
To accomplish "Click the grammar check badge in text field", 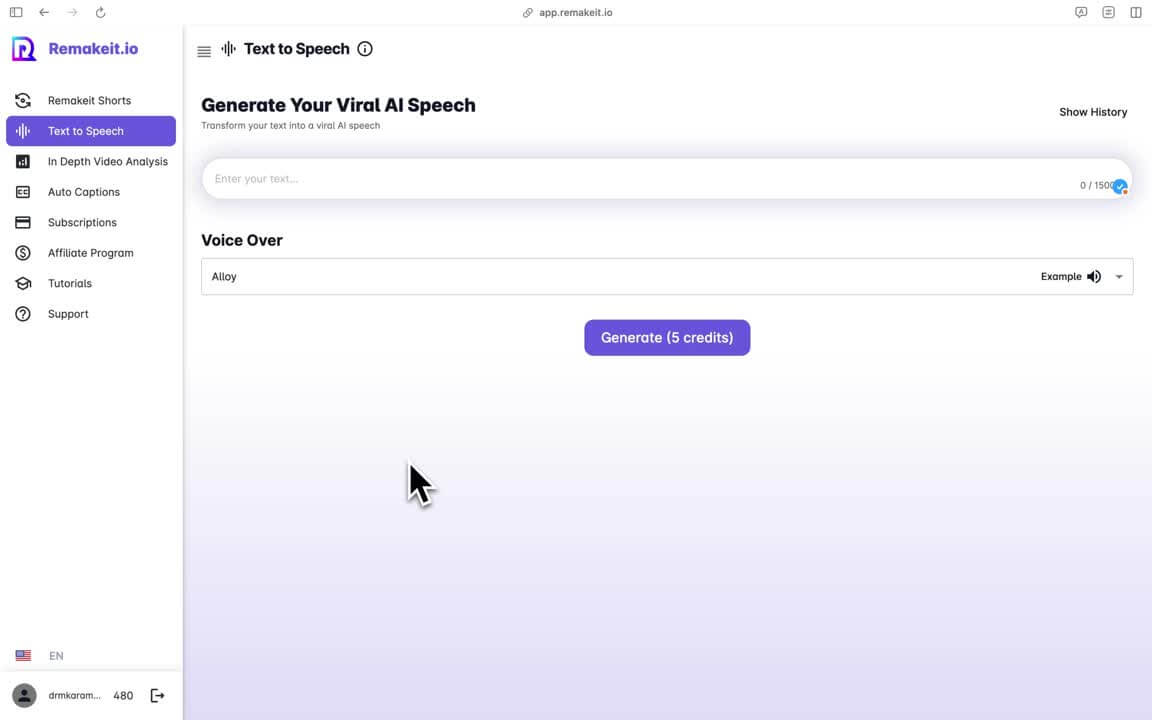I will 1120,187.
